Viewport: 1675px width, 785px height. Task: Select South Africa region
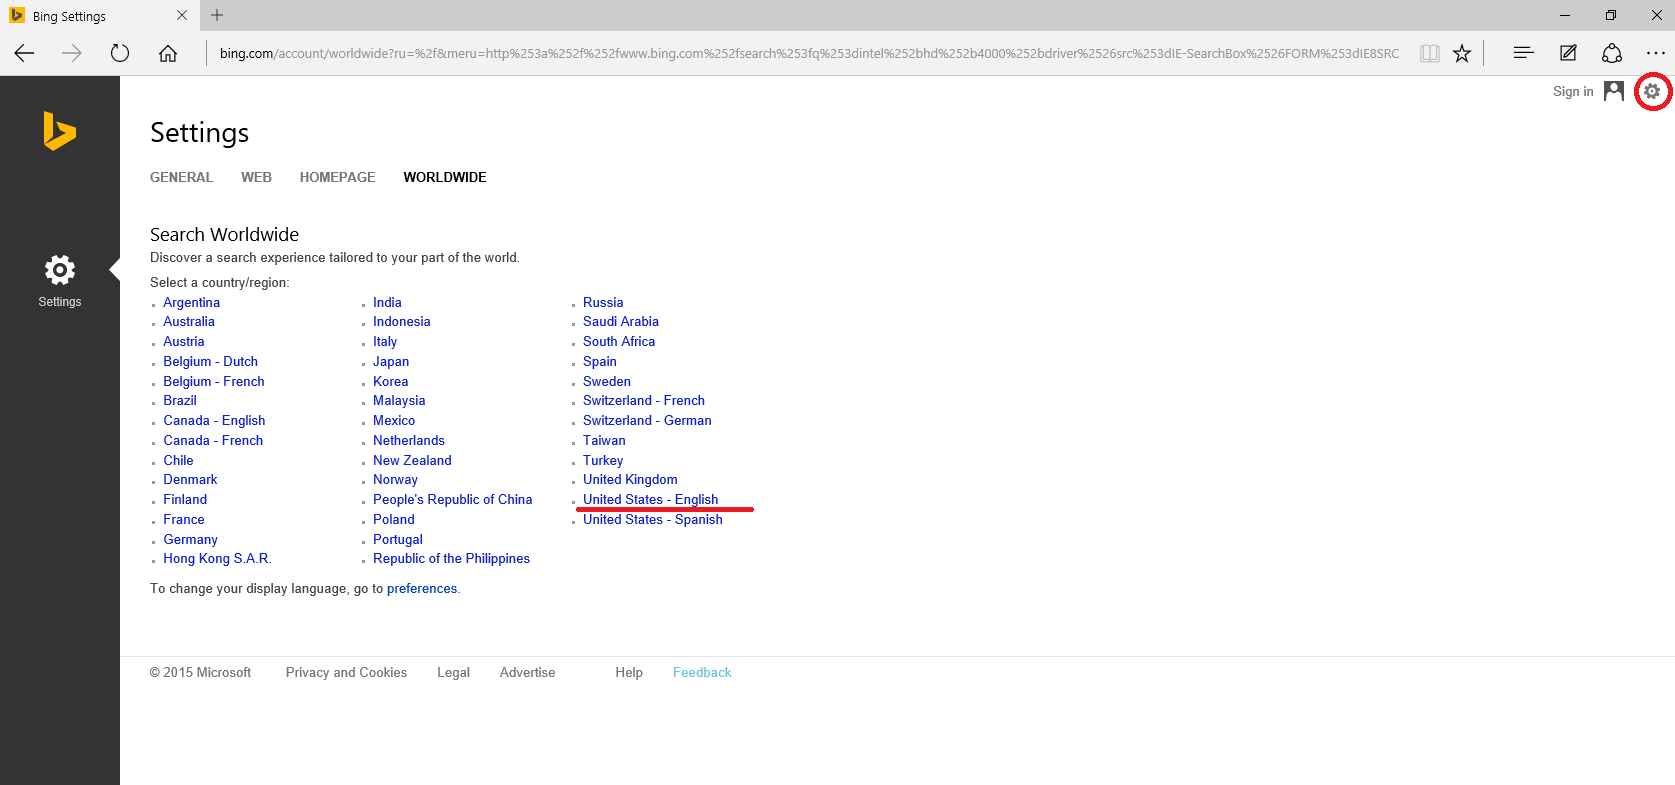tap(619, 341)
